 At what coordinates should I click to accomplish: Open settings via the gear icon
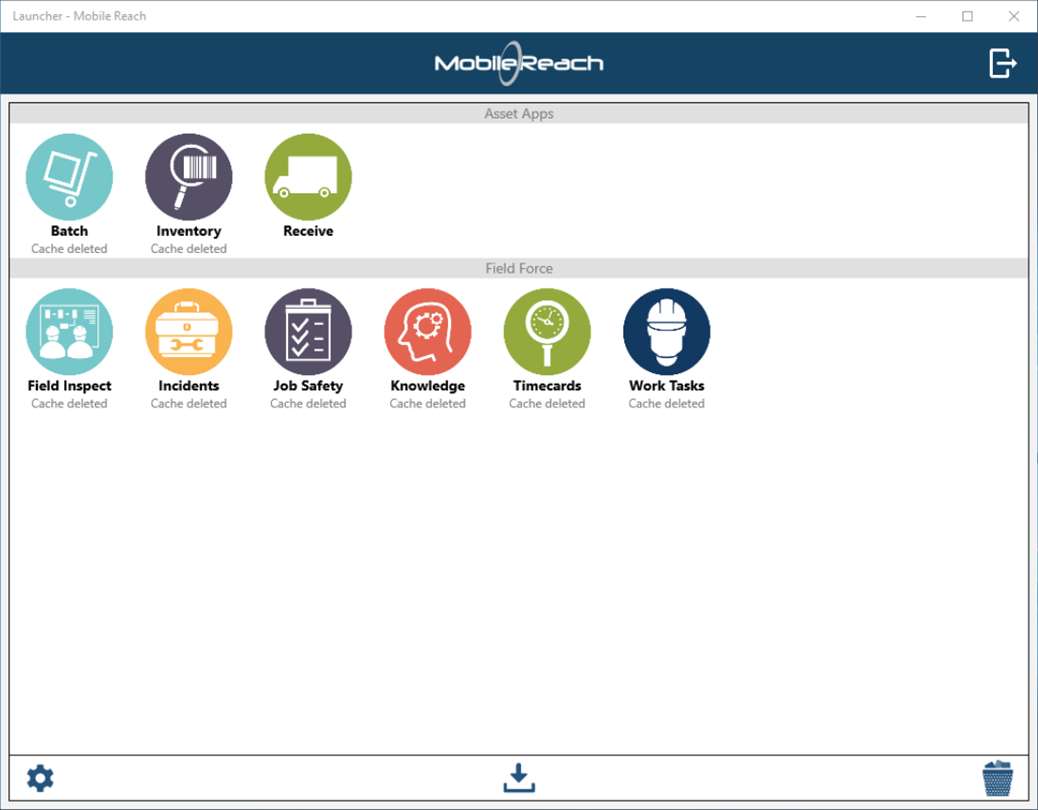pyautogui.click(x=40, y=778)
